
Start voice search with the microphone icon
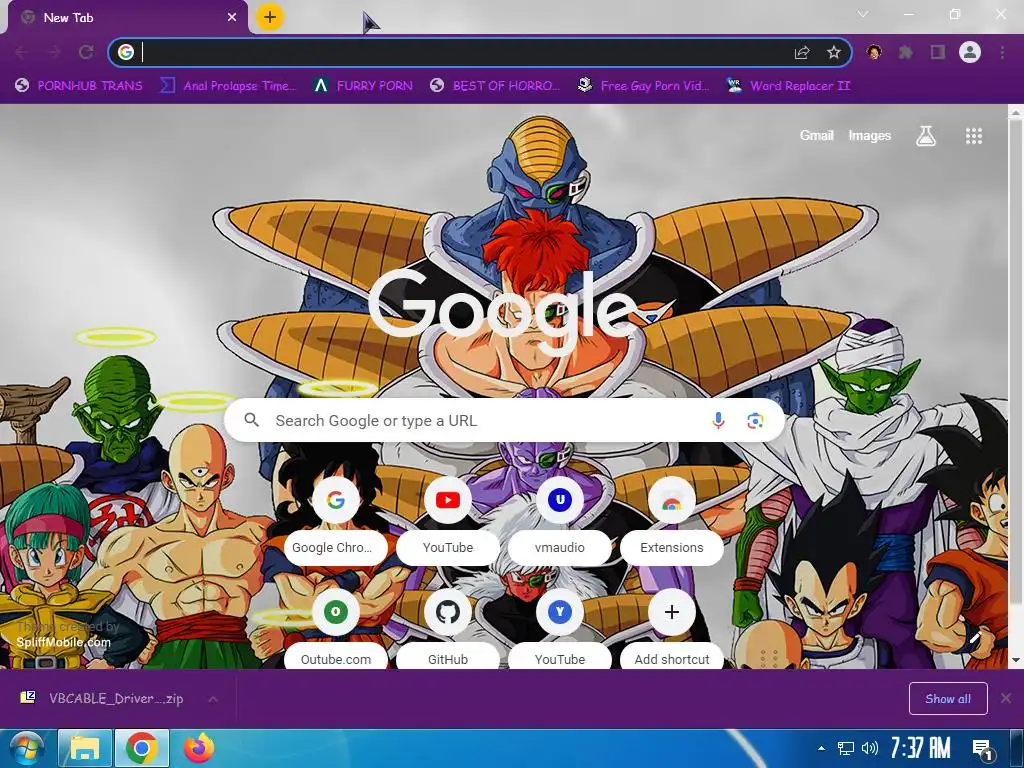(x=718, y=421)
